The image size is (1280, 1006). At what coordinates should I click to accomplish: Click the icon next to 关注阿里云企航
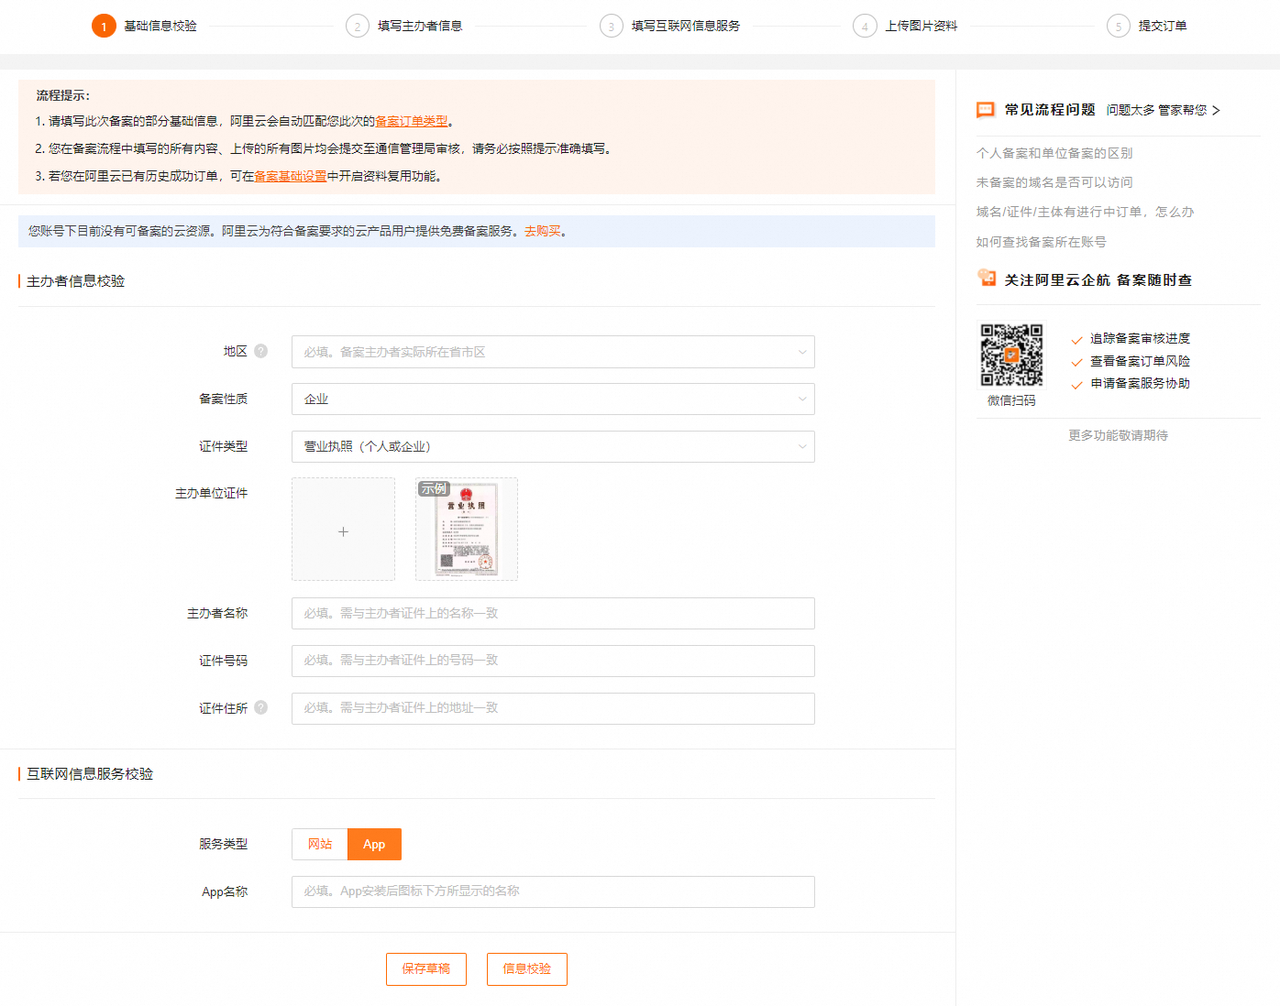(987, 279)
